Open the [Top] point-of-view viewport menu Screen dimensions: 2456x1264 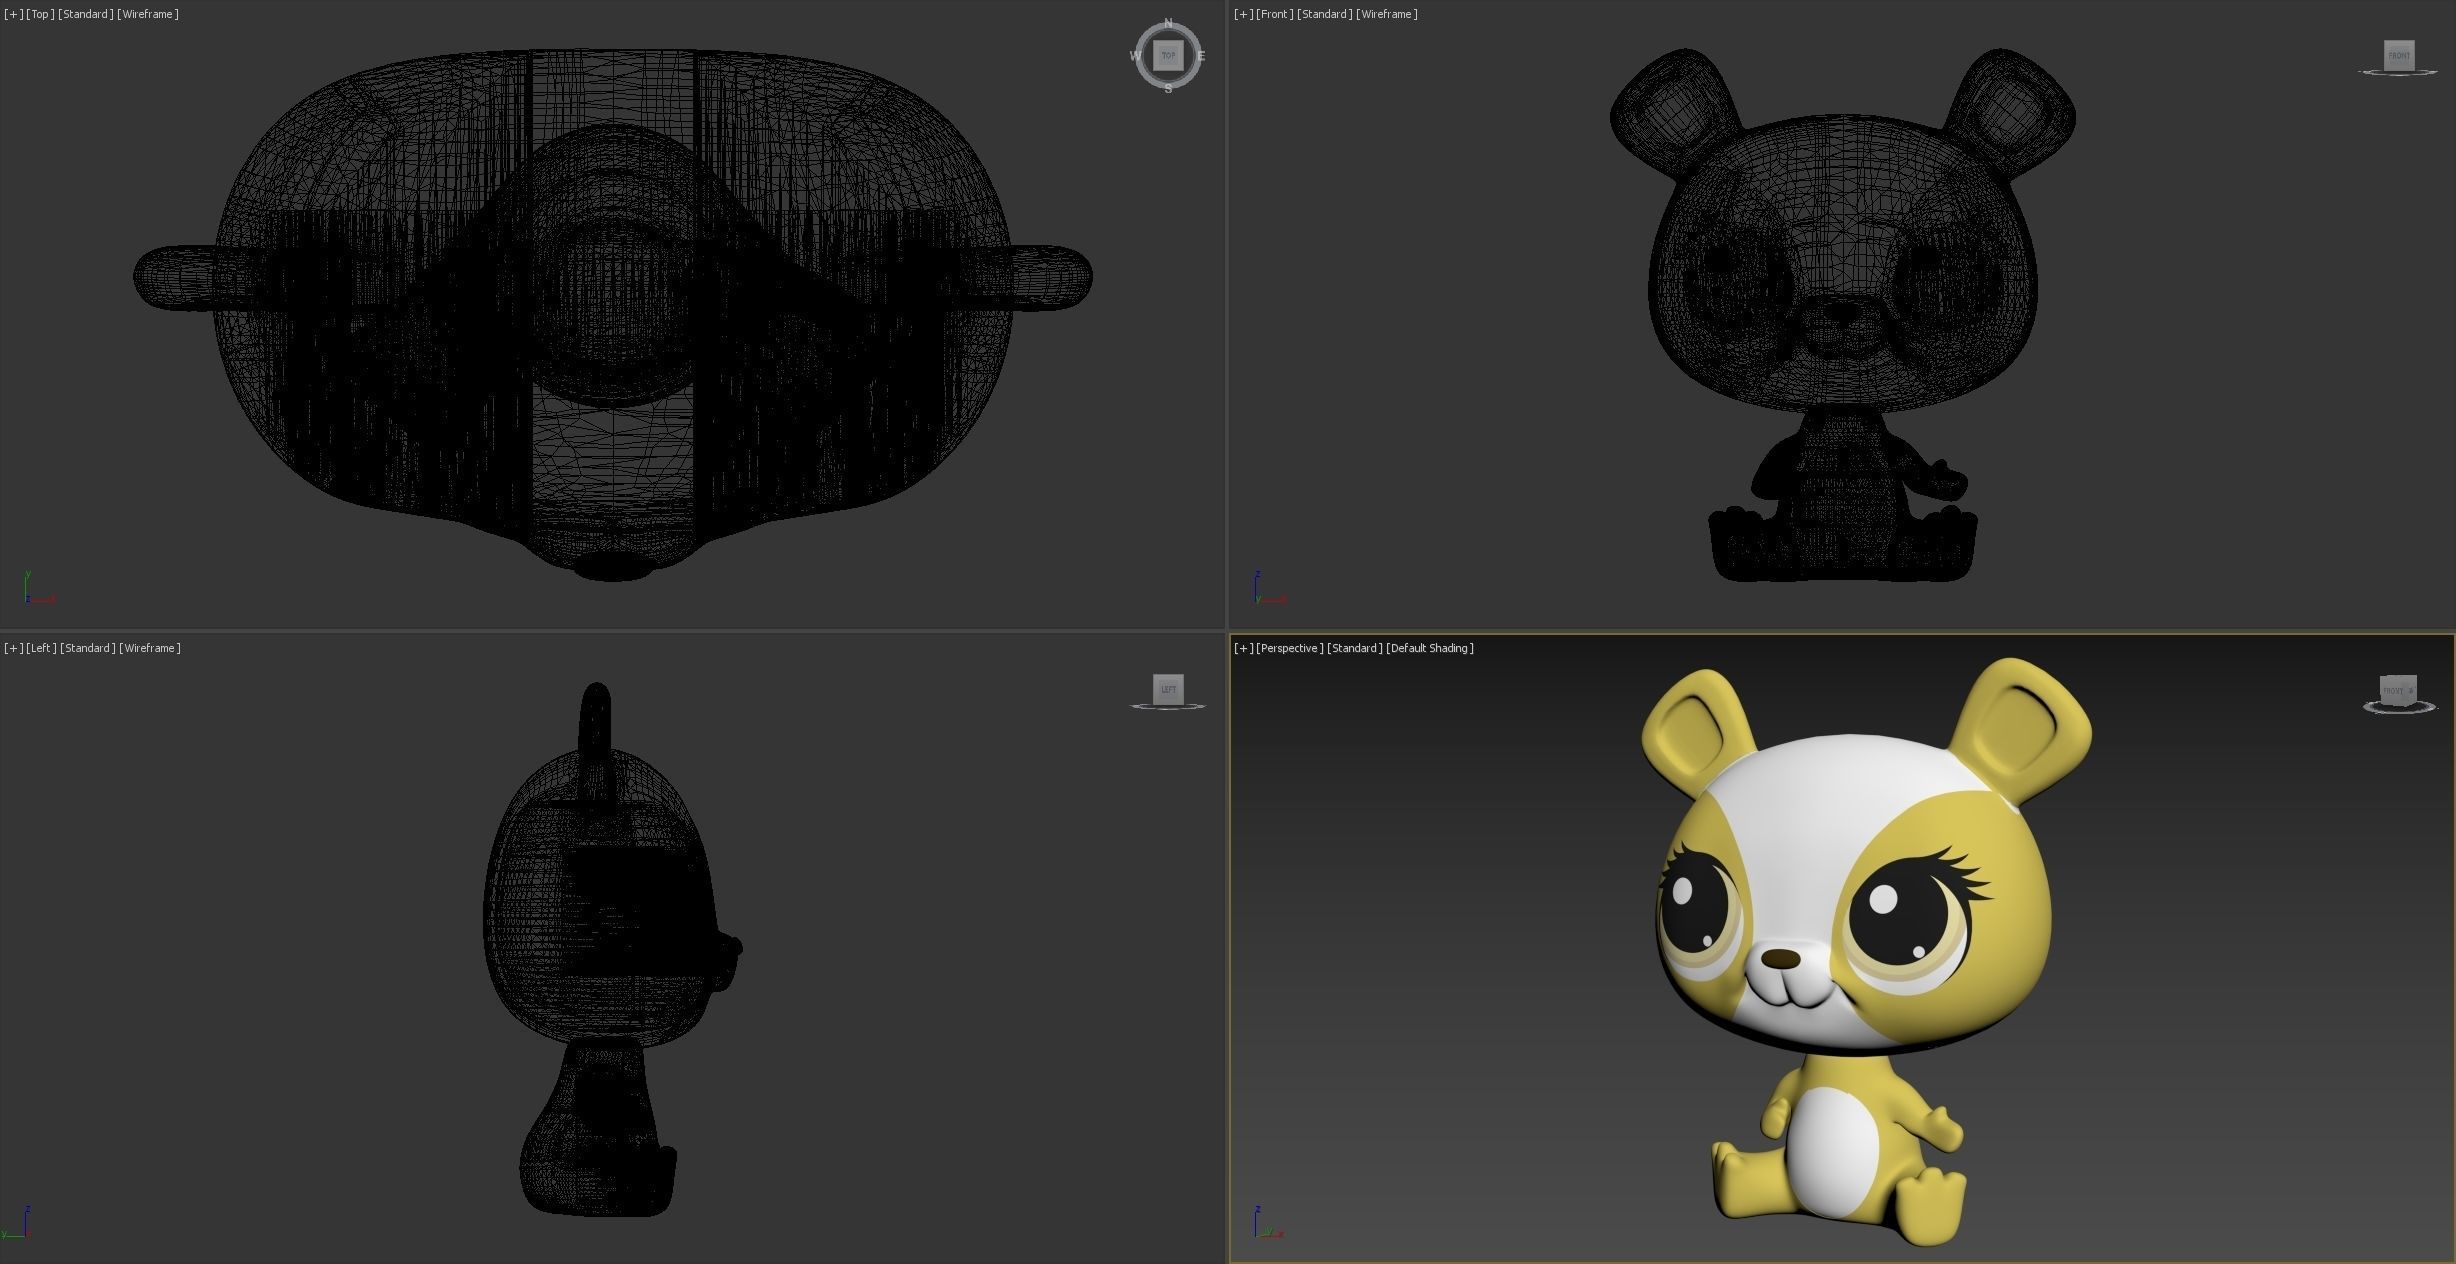coord(40,14)
